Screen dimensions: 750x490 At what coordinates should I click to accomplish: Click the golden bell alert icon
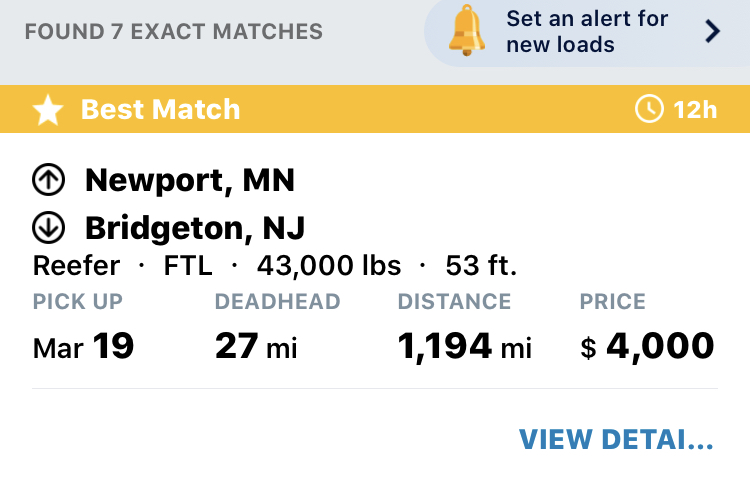click(x=467, y=31)
